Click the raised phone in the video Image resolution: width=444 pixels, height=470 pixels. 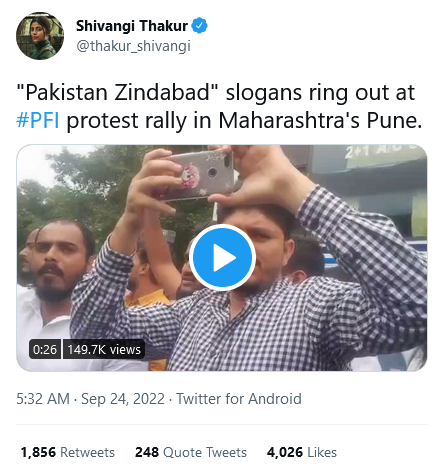point(198,175)
